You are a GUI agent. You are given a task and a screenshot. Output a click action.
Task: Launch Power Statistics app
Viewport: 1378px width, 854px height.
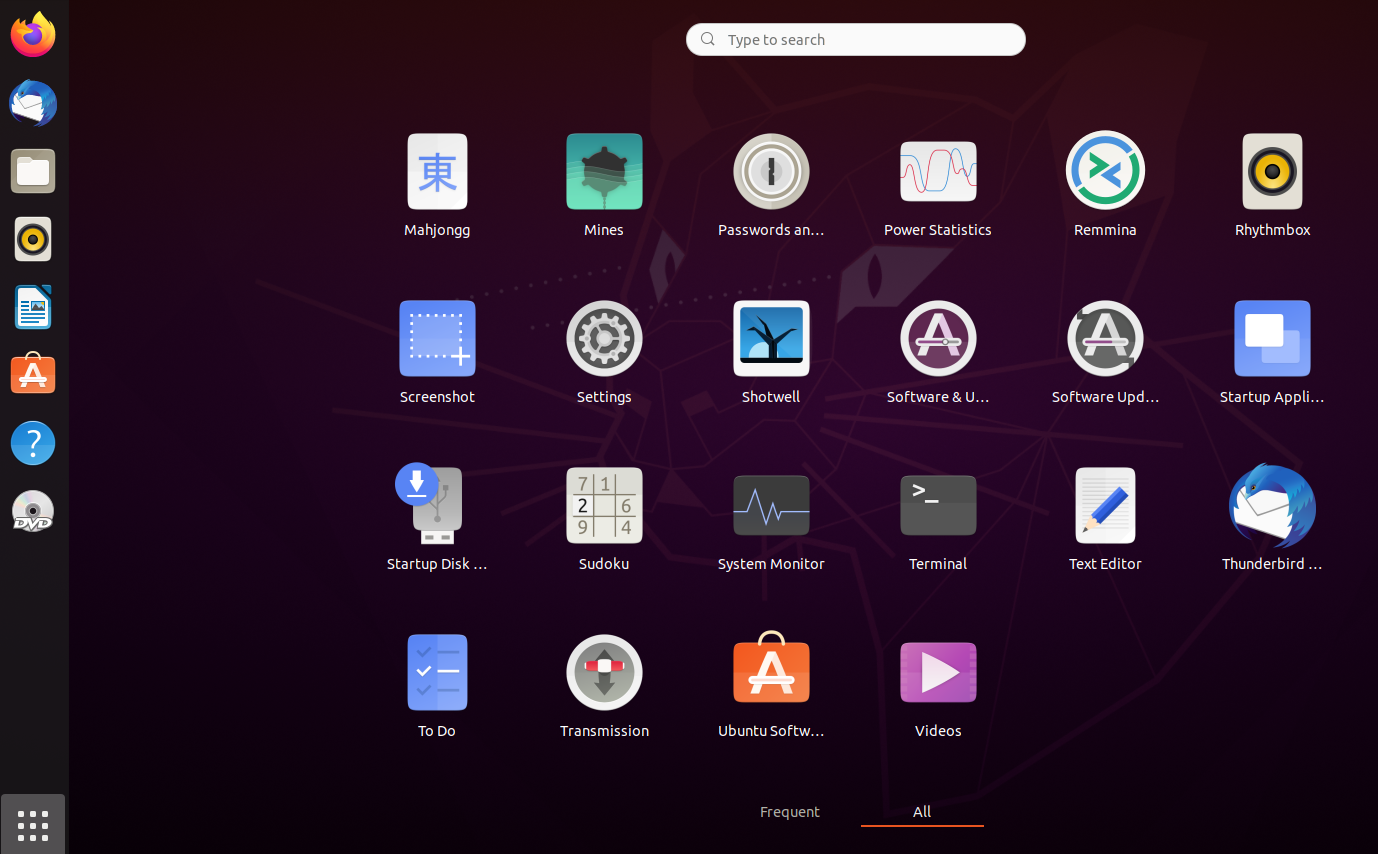(938, 171)
